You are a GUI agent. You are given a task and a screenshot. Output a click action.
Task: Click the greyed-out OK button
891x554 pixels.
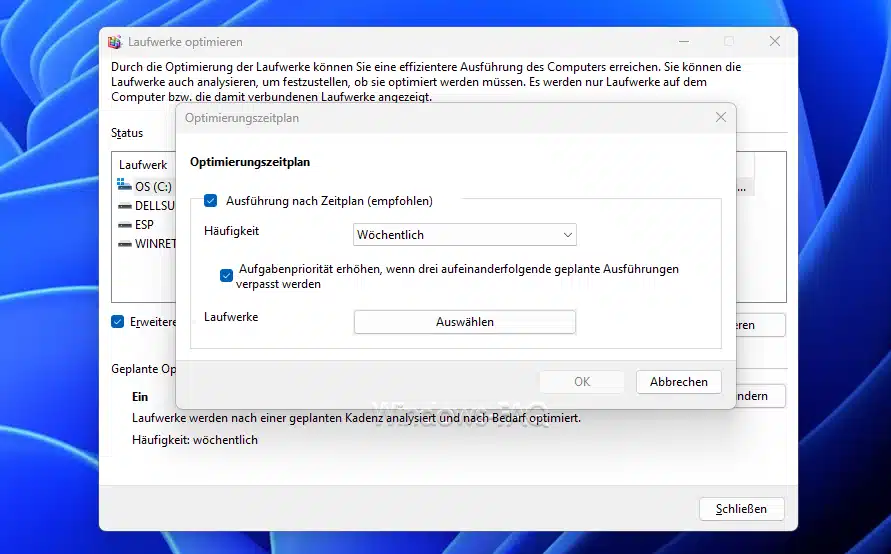coord(582,382)
